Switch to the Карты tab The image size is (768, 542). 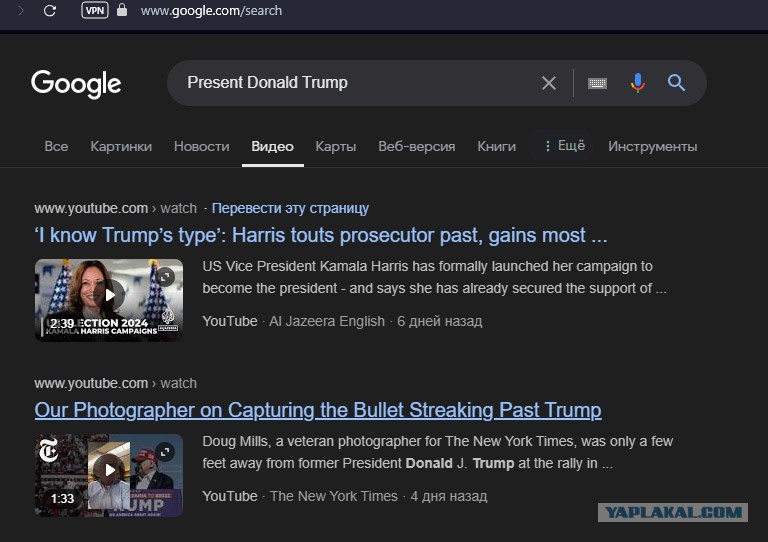(x=336, y=146)
